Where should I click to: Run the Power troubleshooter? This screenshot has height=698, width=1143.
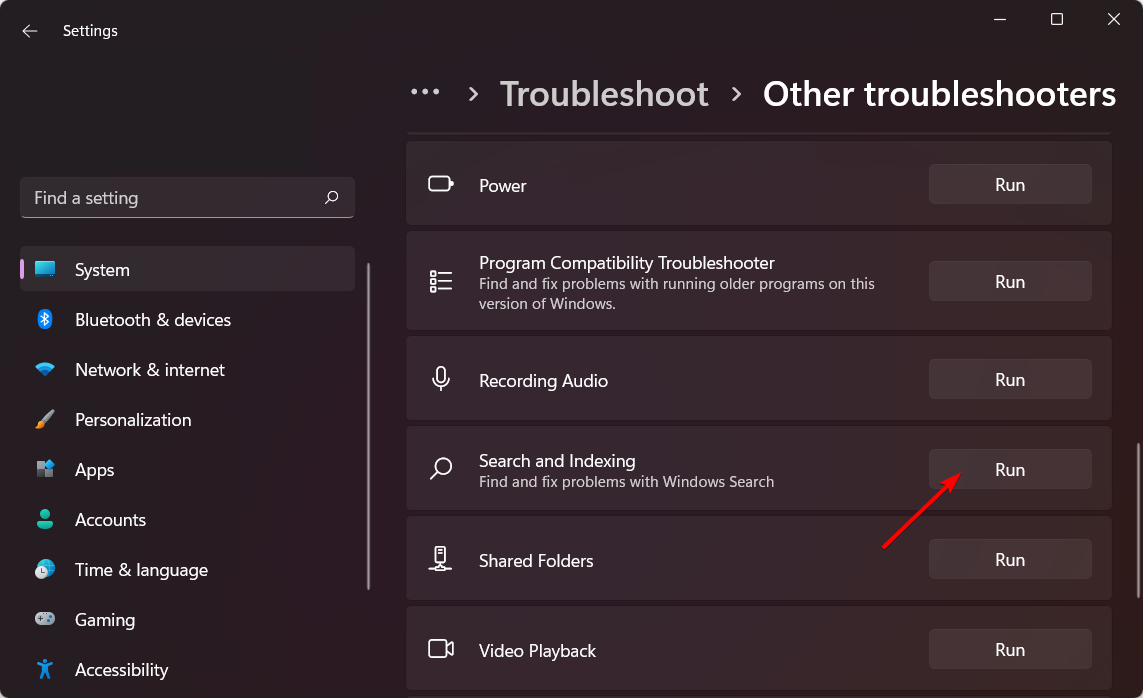[1010, 184]
